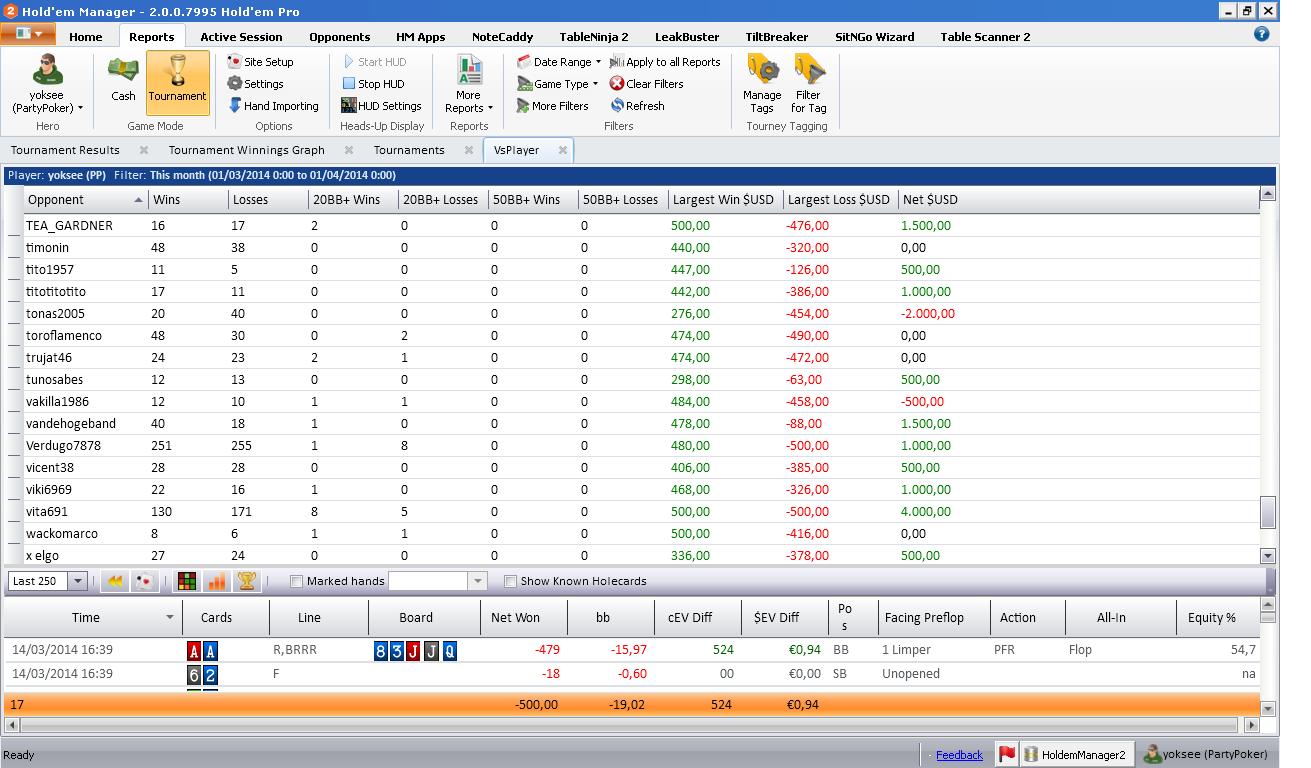Click Stop HUD
The image size is (1311, 768).
pos(373,84)
